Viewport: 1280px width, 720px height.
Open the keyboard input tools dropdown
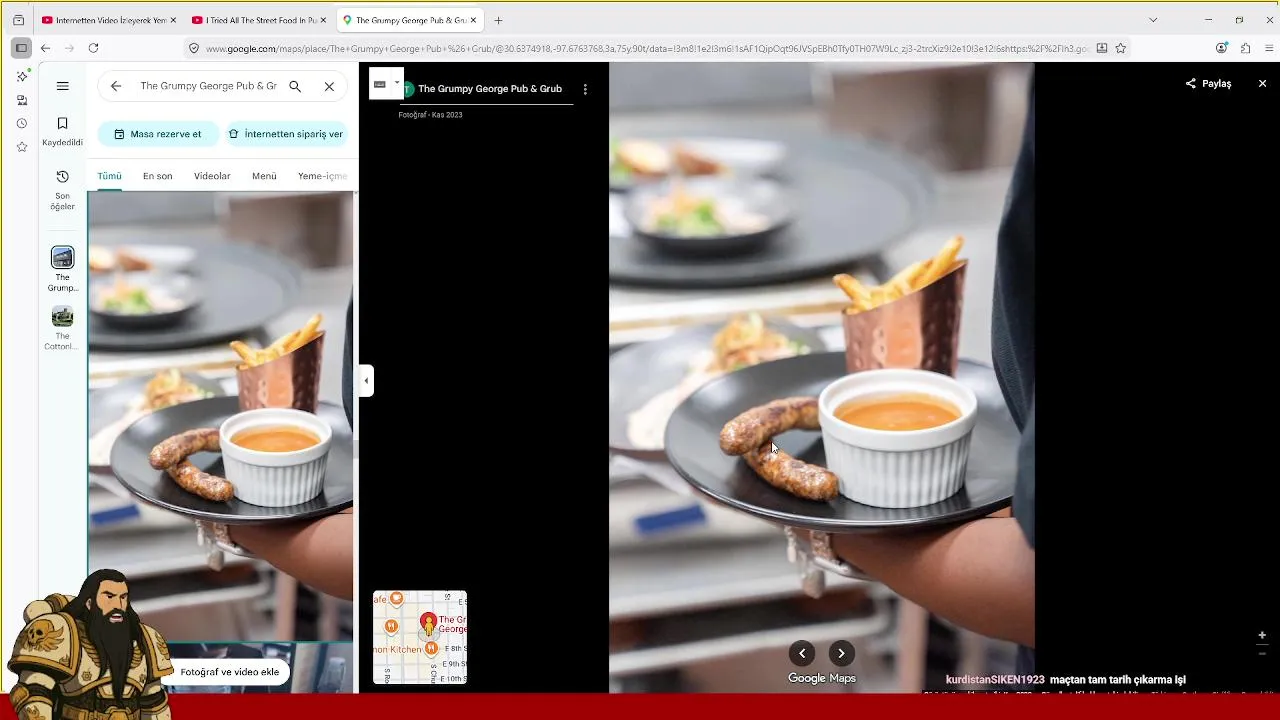click(x=397, y=83)
